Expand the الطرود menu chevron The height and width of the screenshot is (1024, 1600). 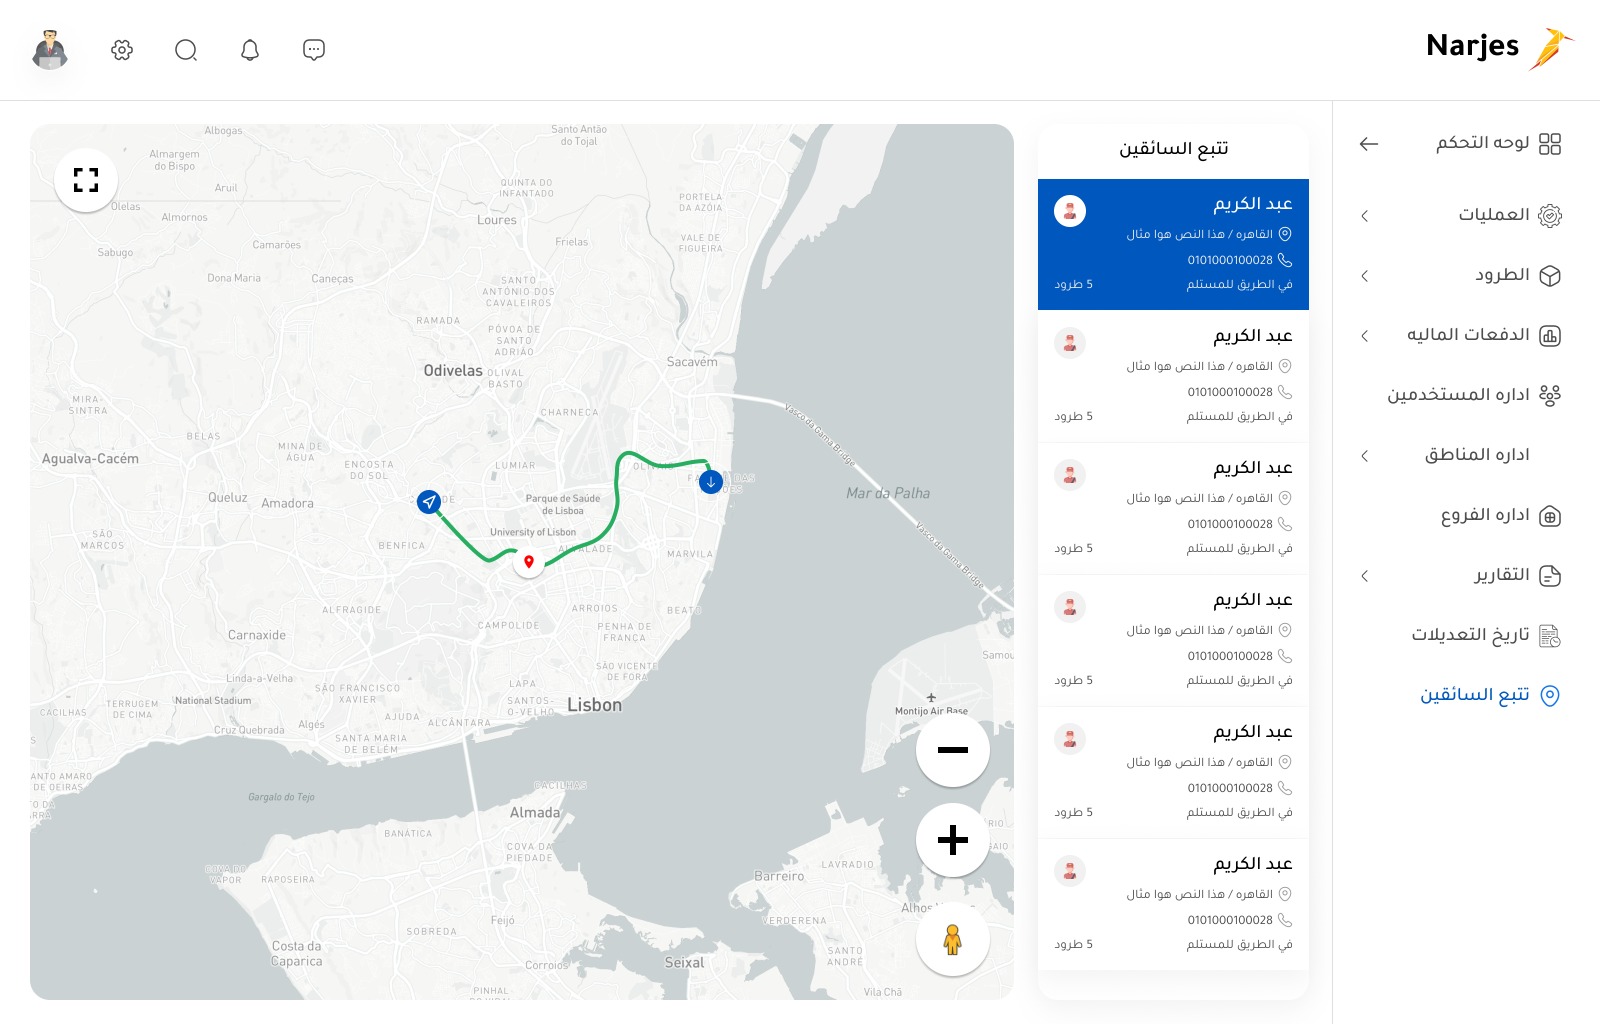coord(1365,276)
